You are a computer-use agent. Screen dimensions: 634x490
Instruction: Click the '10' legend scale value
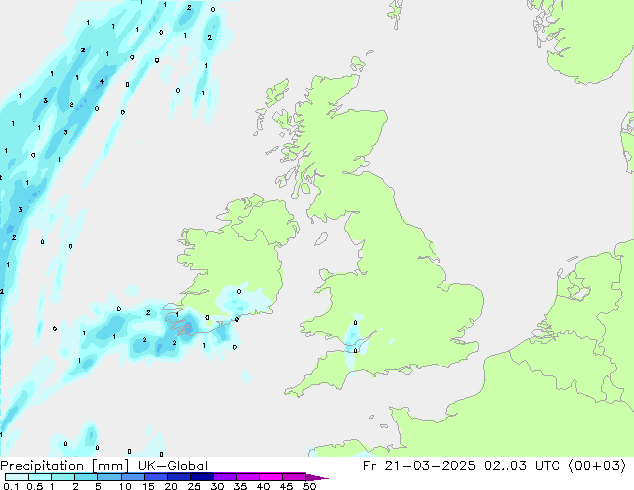click(x=125, y=486)
